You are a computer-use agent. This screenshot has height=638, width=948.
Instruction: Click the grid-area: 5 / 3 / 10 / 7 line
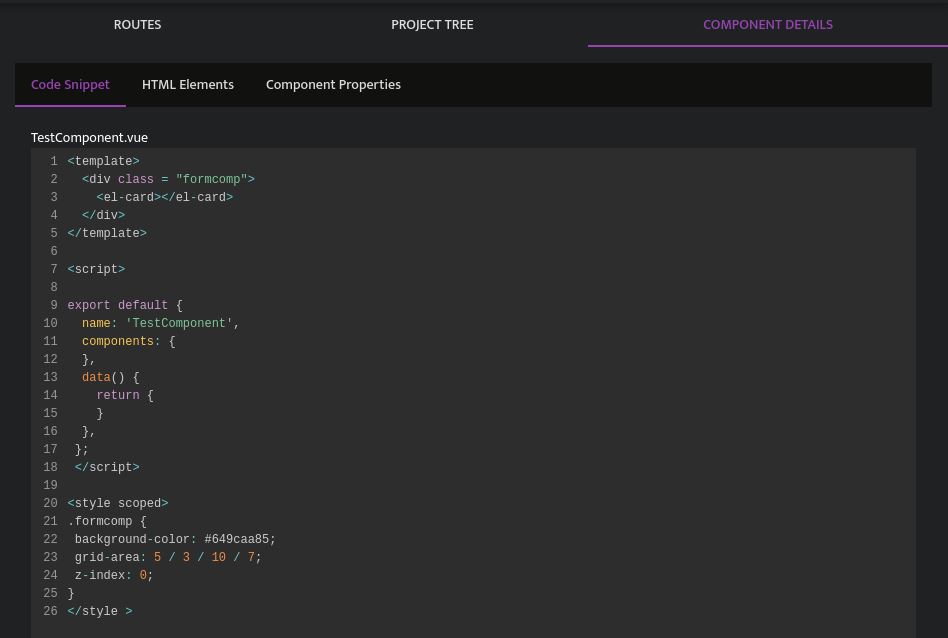(168, 558)
